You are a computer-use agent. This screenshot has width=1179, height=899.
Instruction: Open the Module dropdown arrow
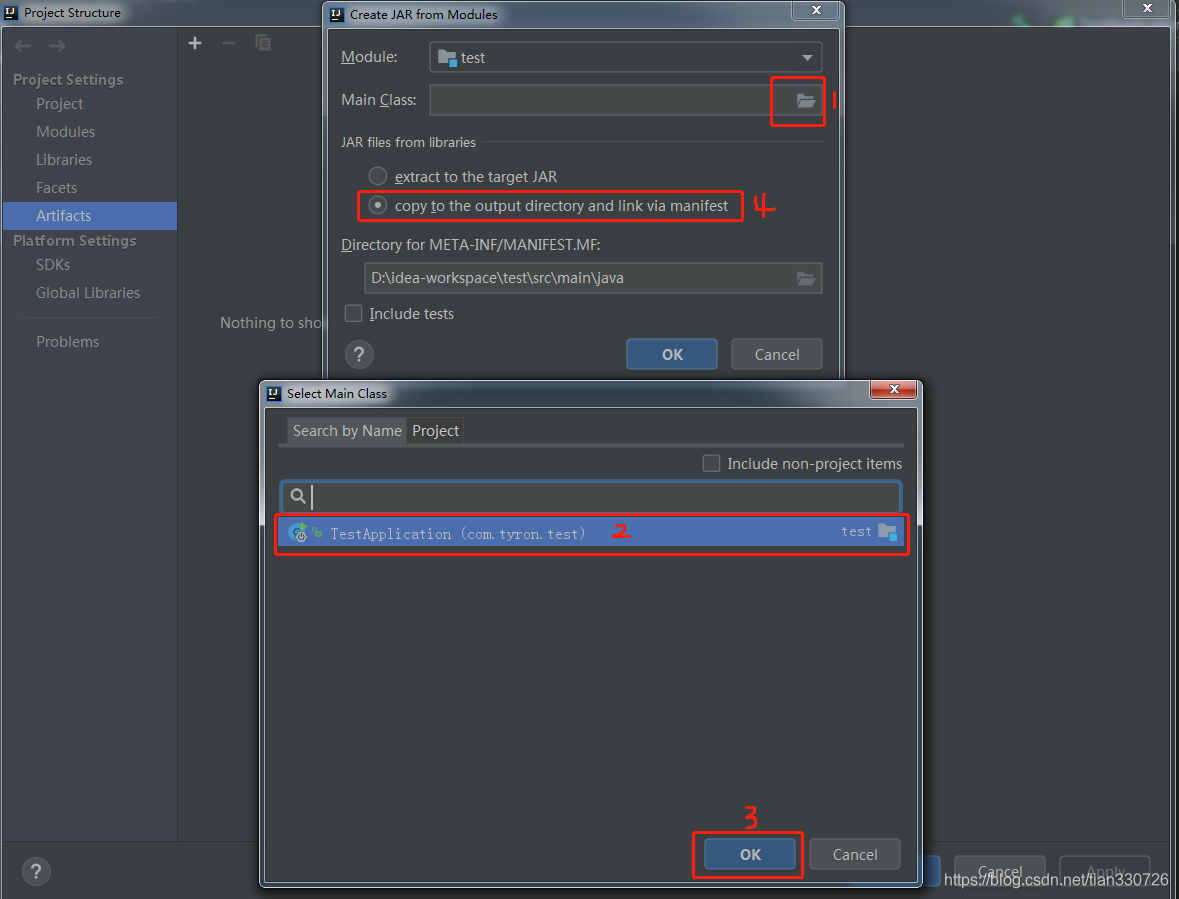807,58
